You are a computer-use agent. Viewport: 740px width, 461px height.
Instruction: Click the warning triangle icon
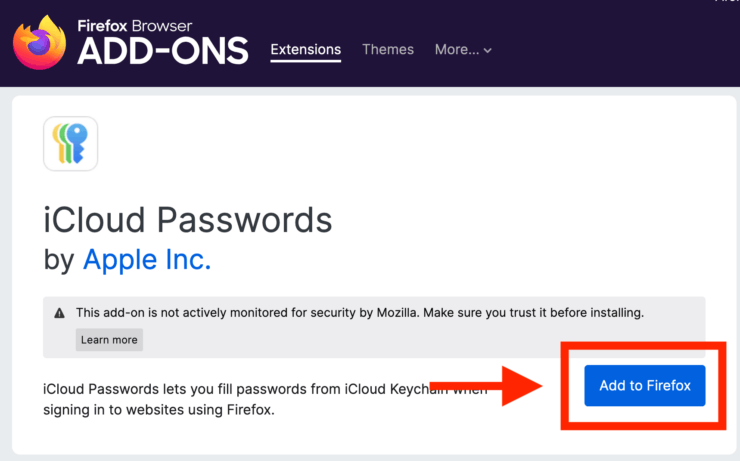pyautogui.click(x=61, y=313)
